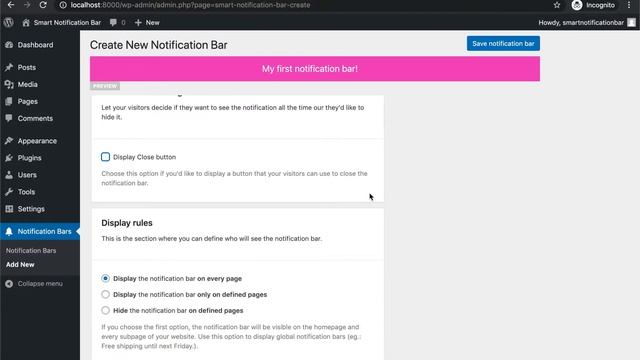Click the pink notification bar preview
The height and width of the screenshot is (360, 640).
click(315, 69)
